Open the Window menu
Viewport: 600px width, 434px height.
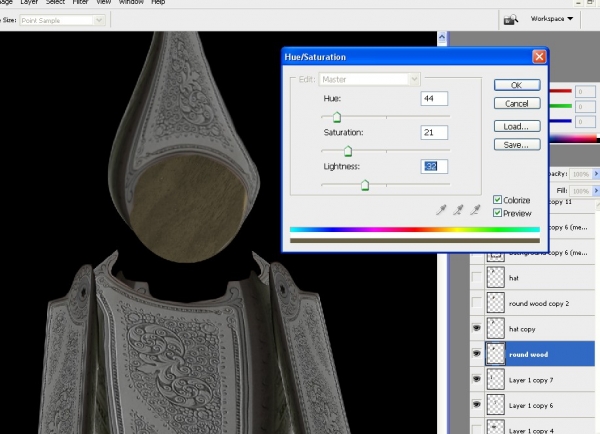pos(131,2)
